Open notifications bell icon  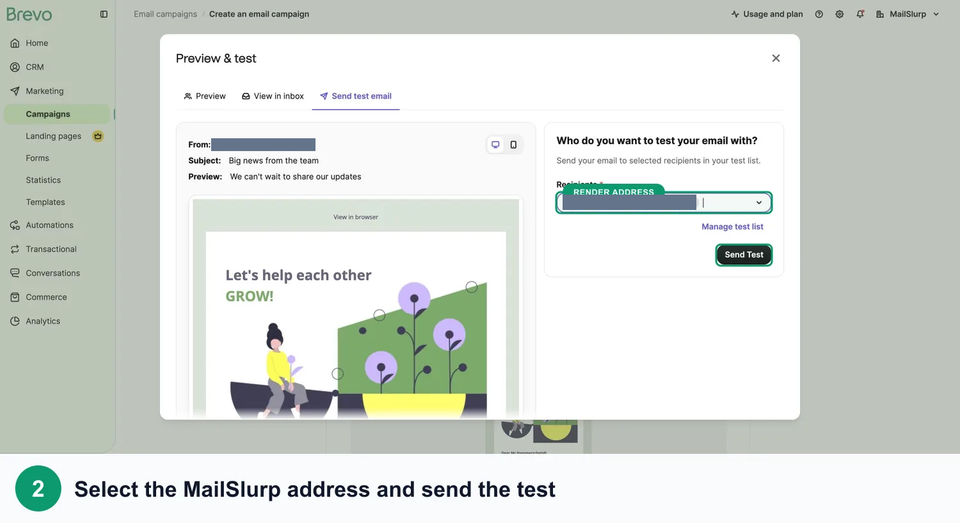[860, 14]
